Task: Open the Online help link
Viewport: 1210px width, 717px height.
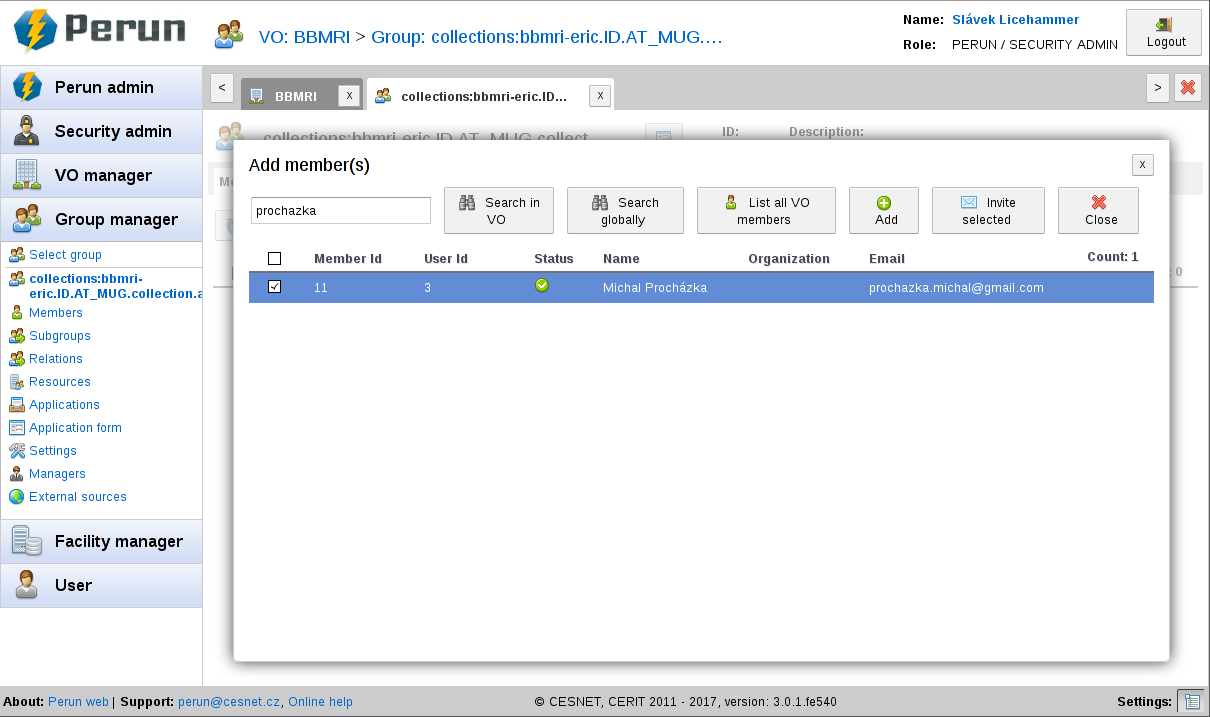Action: [321, 702]
